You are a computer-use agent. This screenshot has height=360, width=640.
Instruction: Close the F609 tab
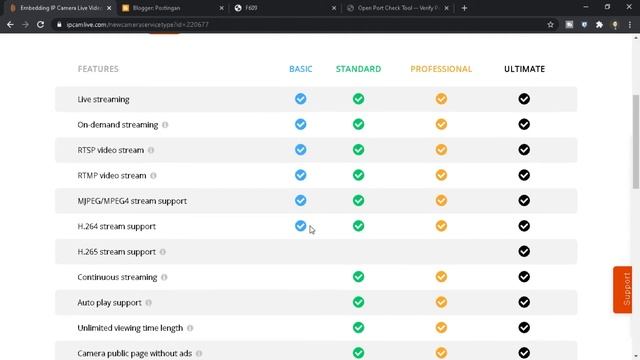point(334,8)
